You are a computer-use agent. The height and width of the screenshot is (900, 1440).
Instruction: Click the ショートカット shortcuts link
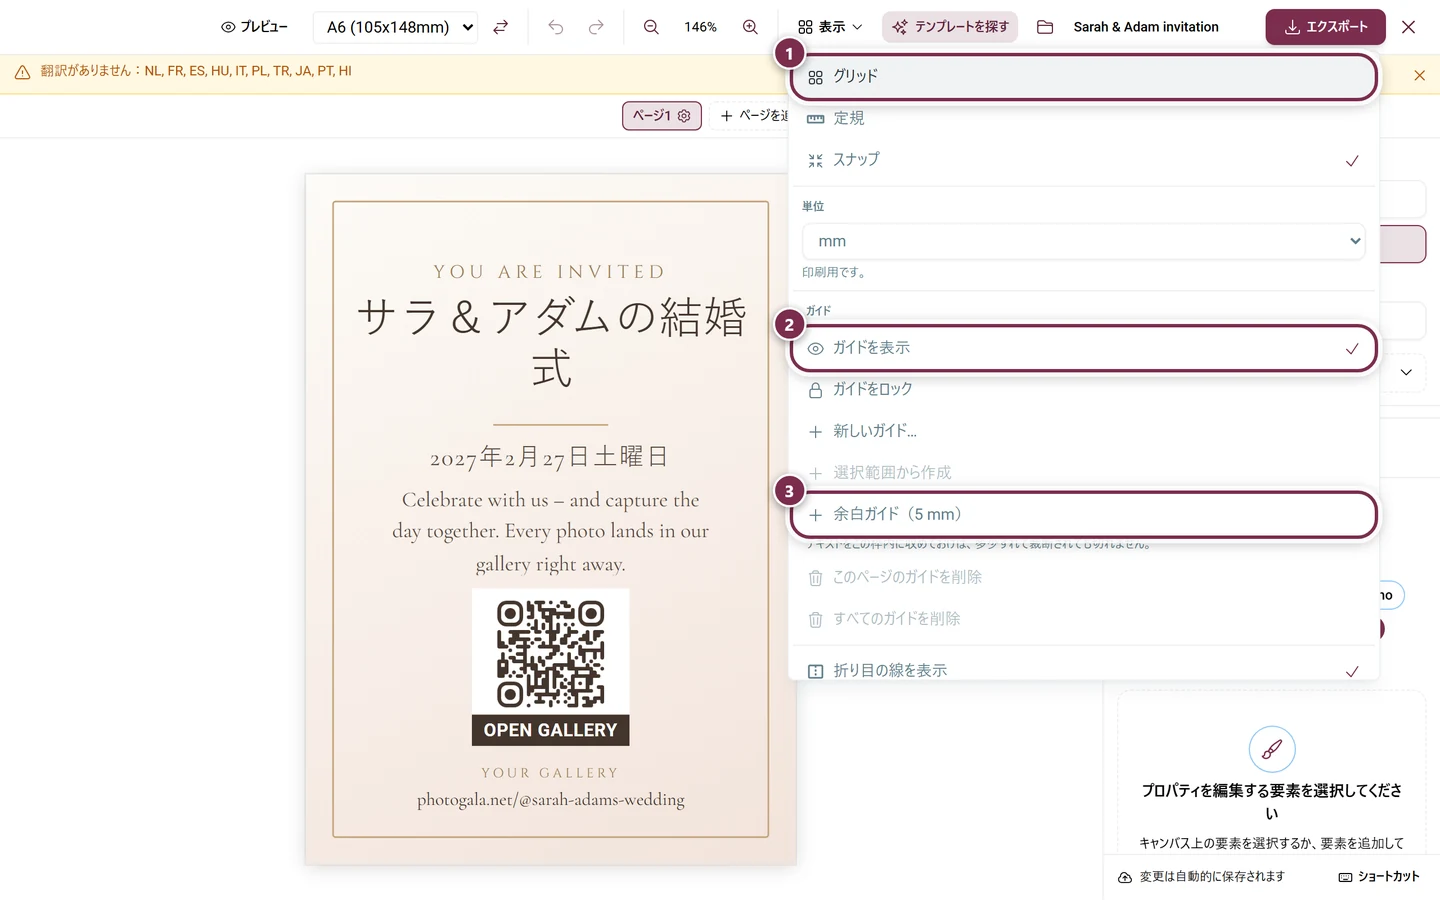(x=1379, y=877)
